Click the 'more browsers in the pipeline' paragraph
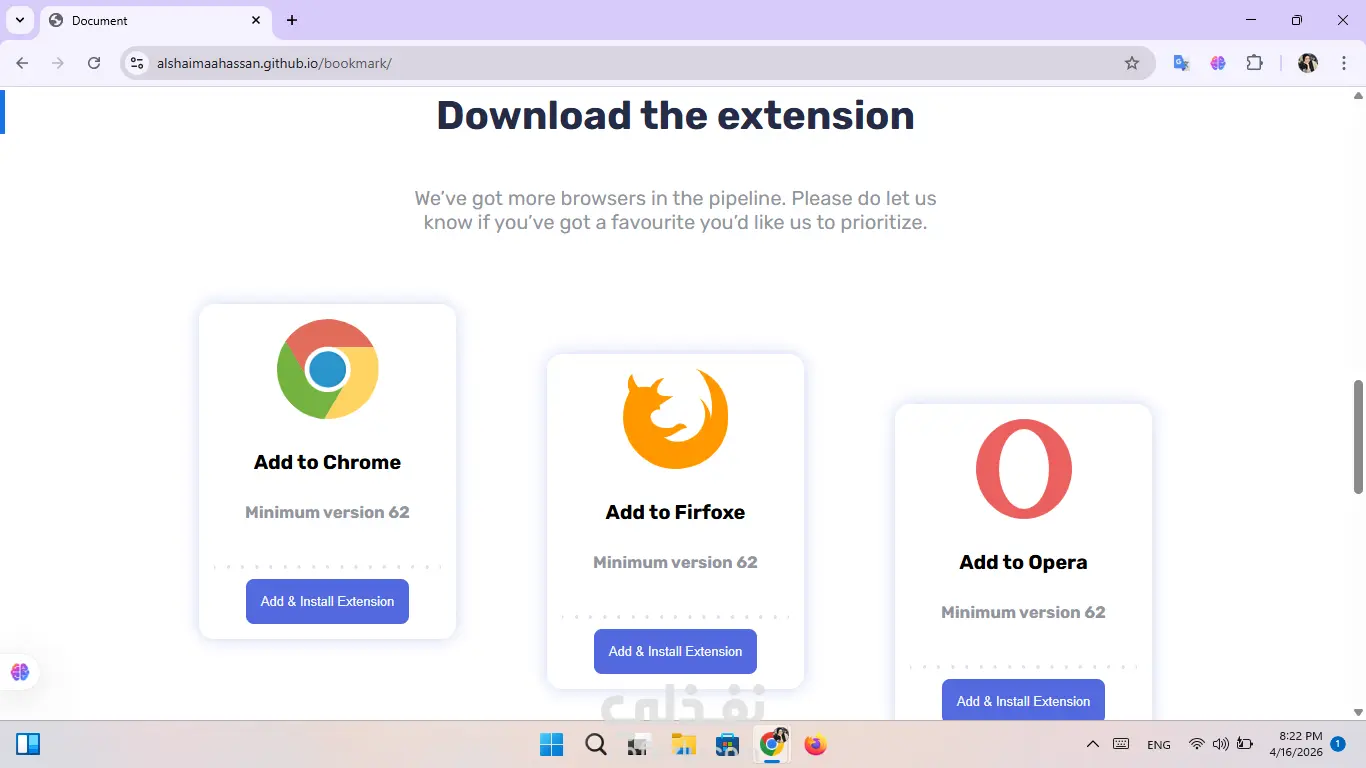This screenshot has height=768, width=1366. coord(676,210)
